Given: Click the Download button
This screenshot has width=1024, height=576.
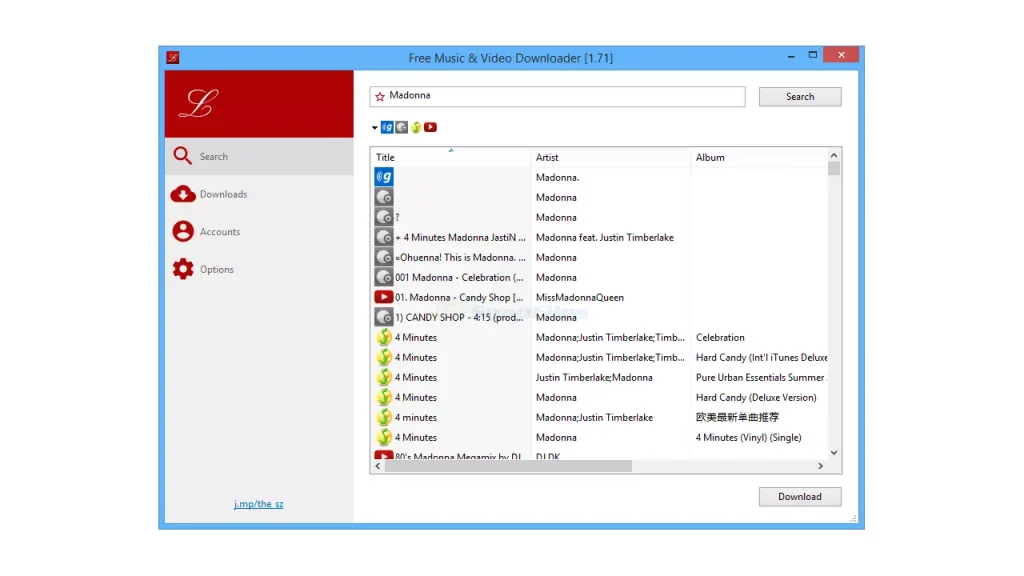Looking at the screenshot, I should [800, 496].
